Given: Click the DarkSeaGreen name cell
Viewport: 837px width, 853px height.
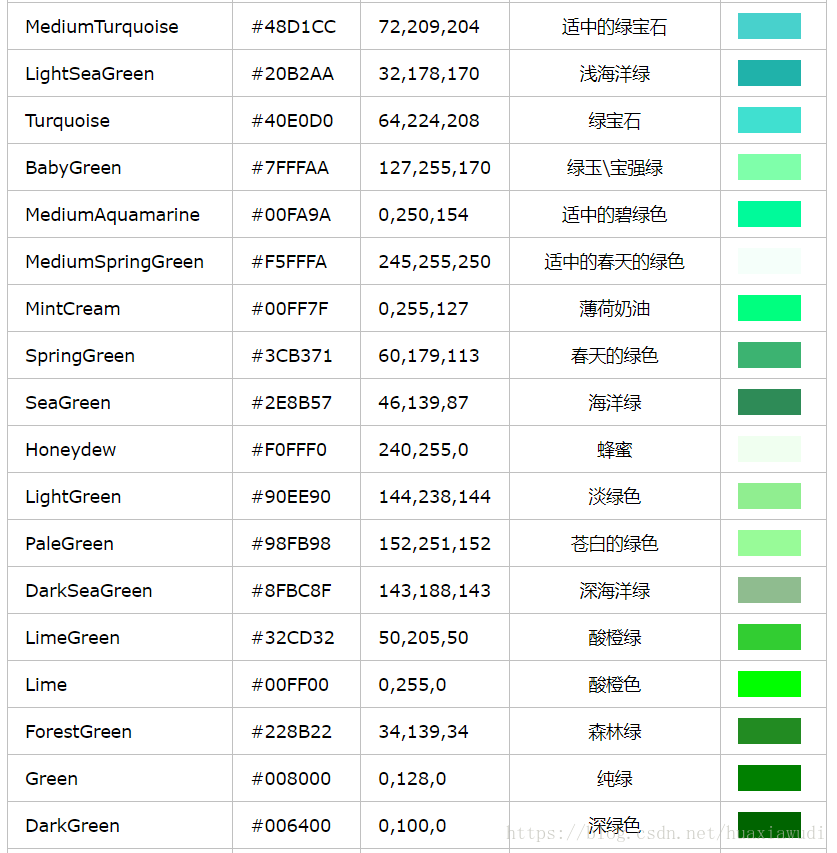Looking at the screenshot, I should click(120, 590).
